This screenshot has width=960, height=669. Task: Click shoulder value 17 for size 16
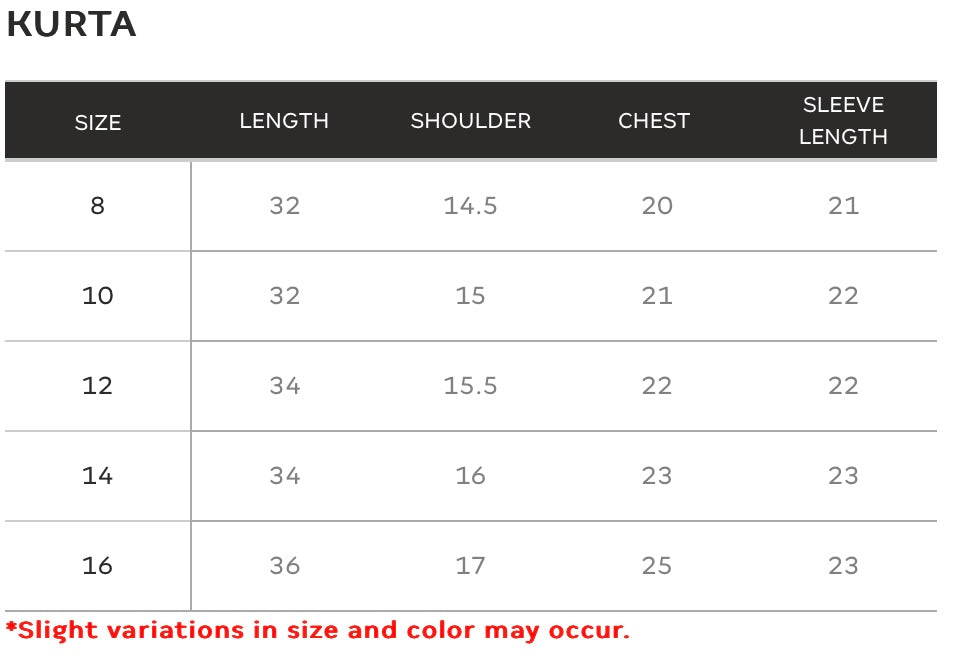470,566
